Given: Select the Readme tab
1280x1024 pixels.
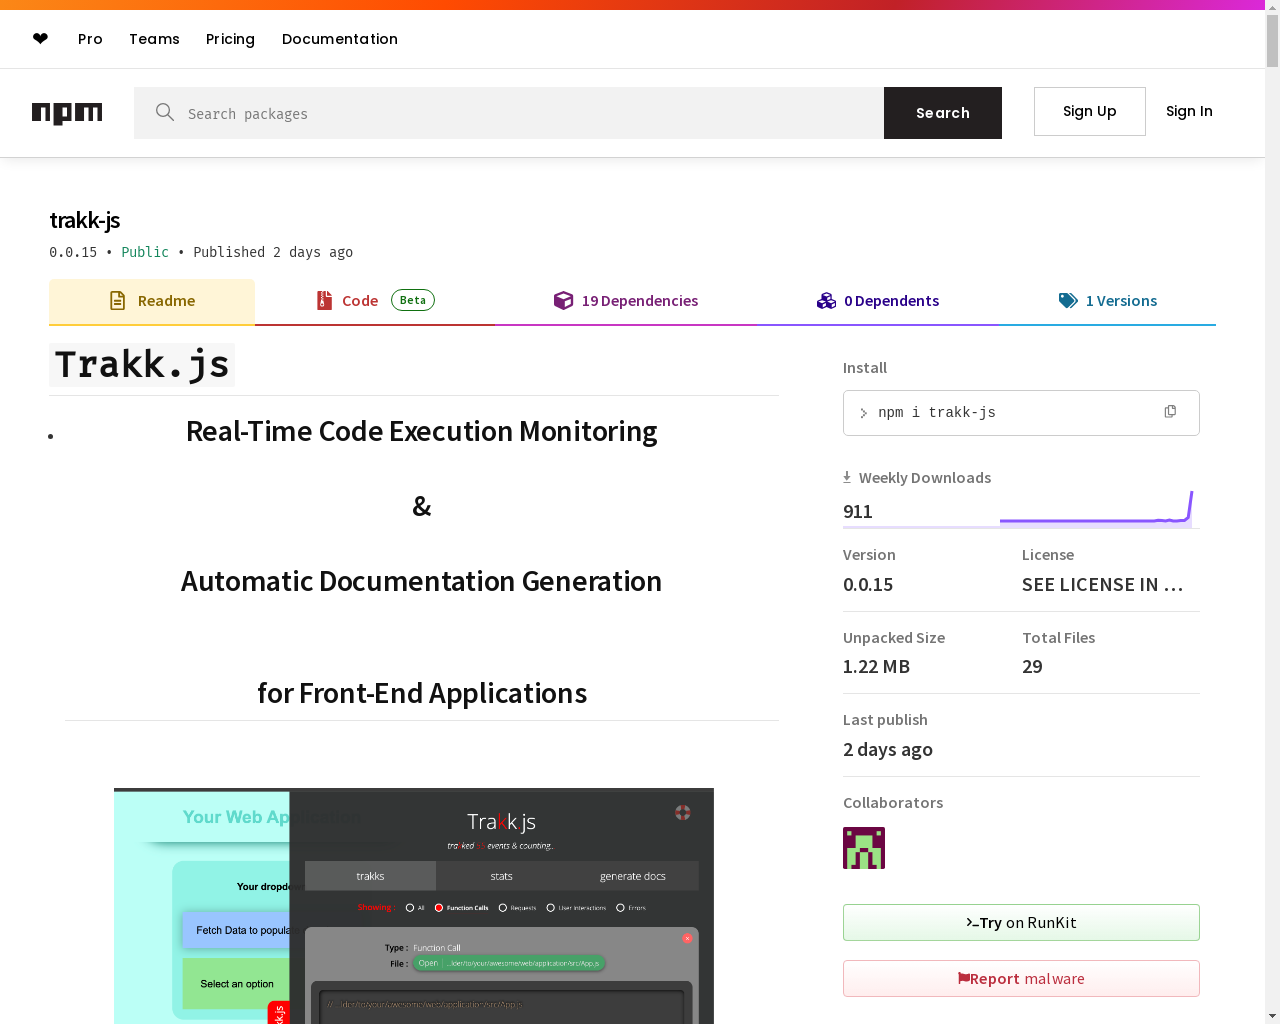Looking at the screenshot, I should [152, 301].
